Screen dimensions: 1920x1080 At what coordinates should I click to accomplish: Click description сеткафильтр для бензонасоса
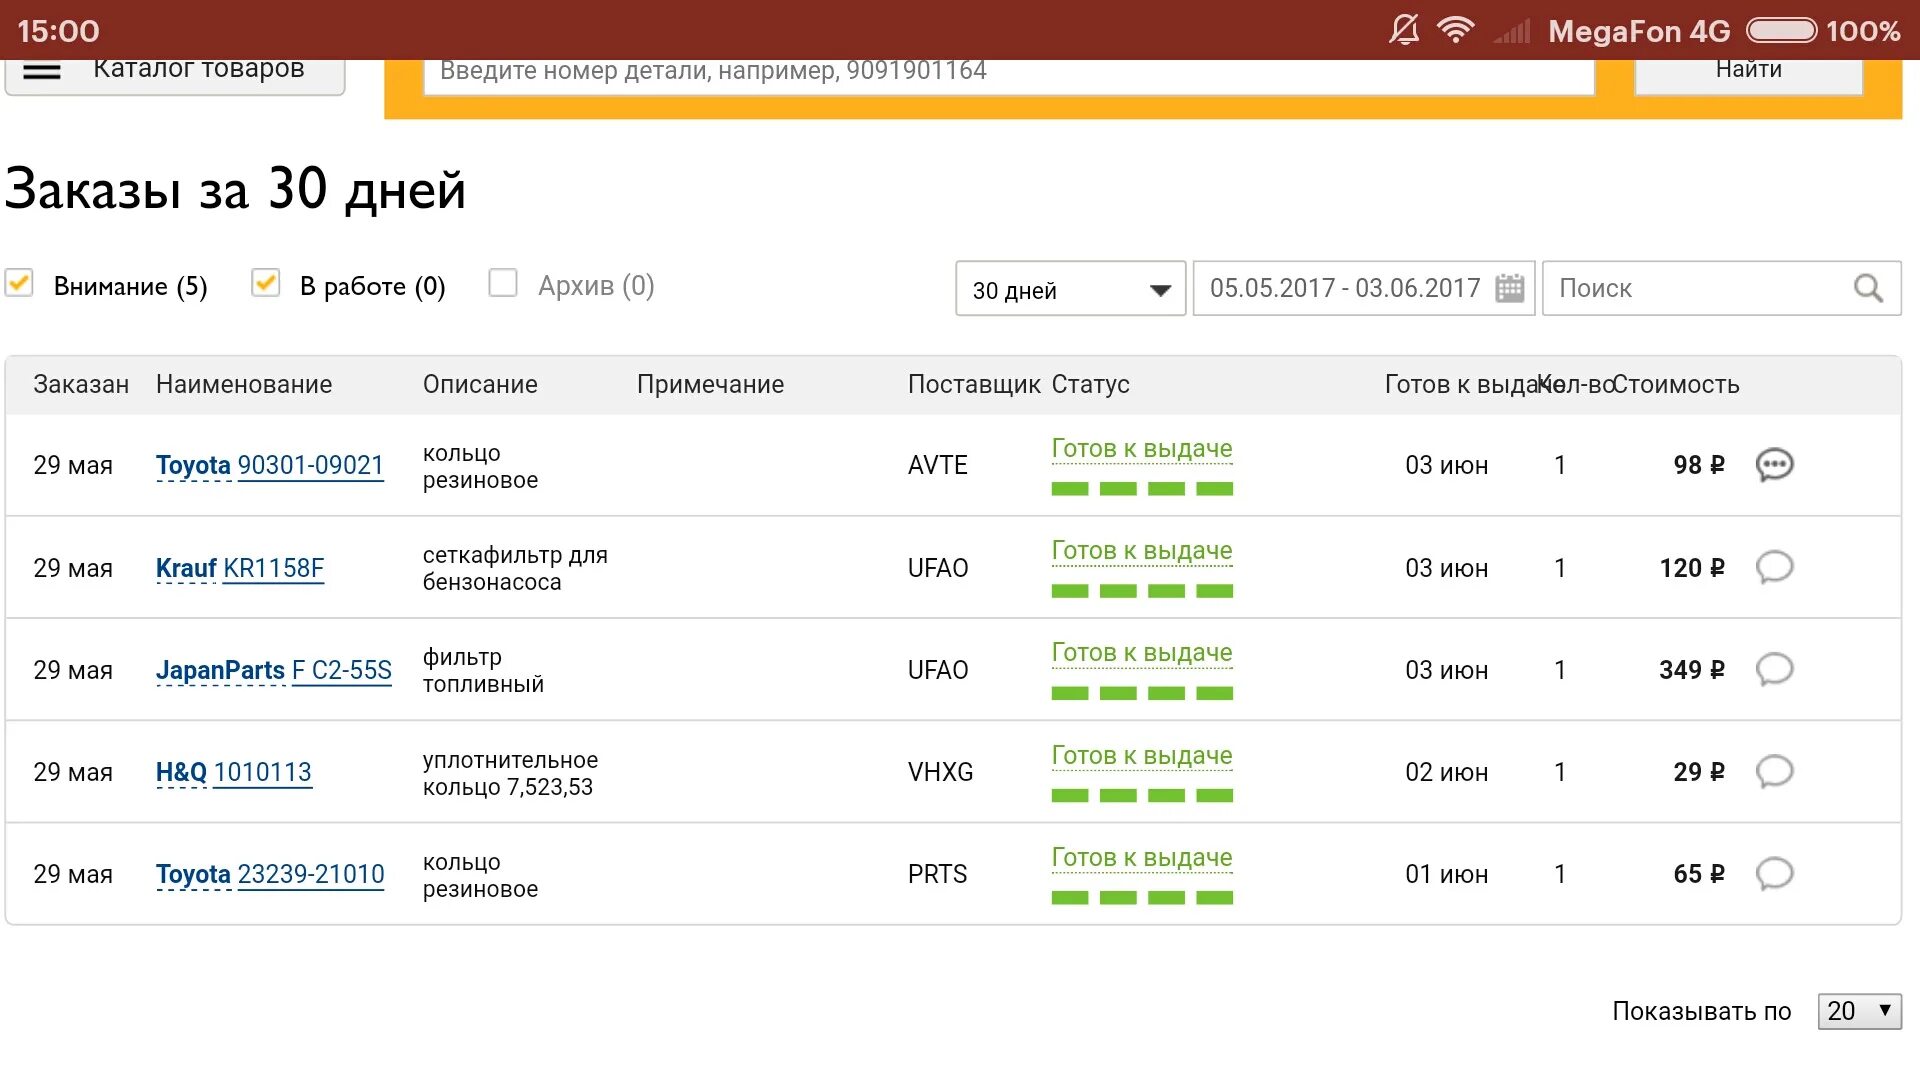(515, 568)
